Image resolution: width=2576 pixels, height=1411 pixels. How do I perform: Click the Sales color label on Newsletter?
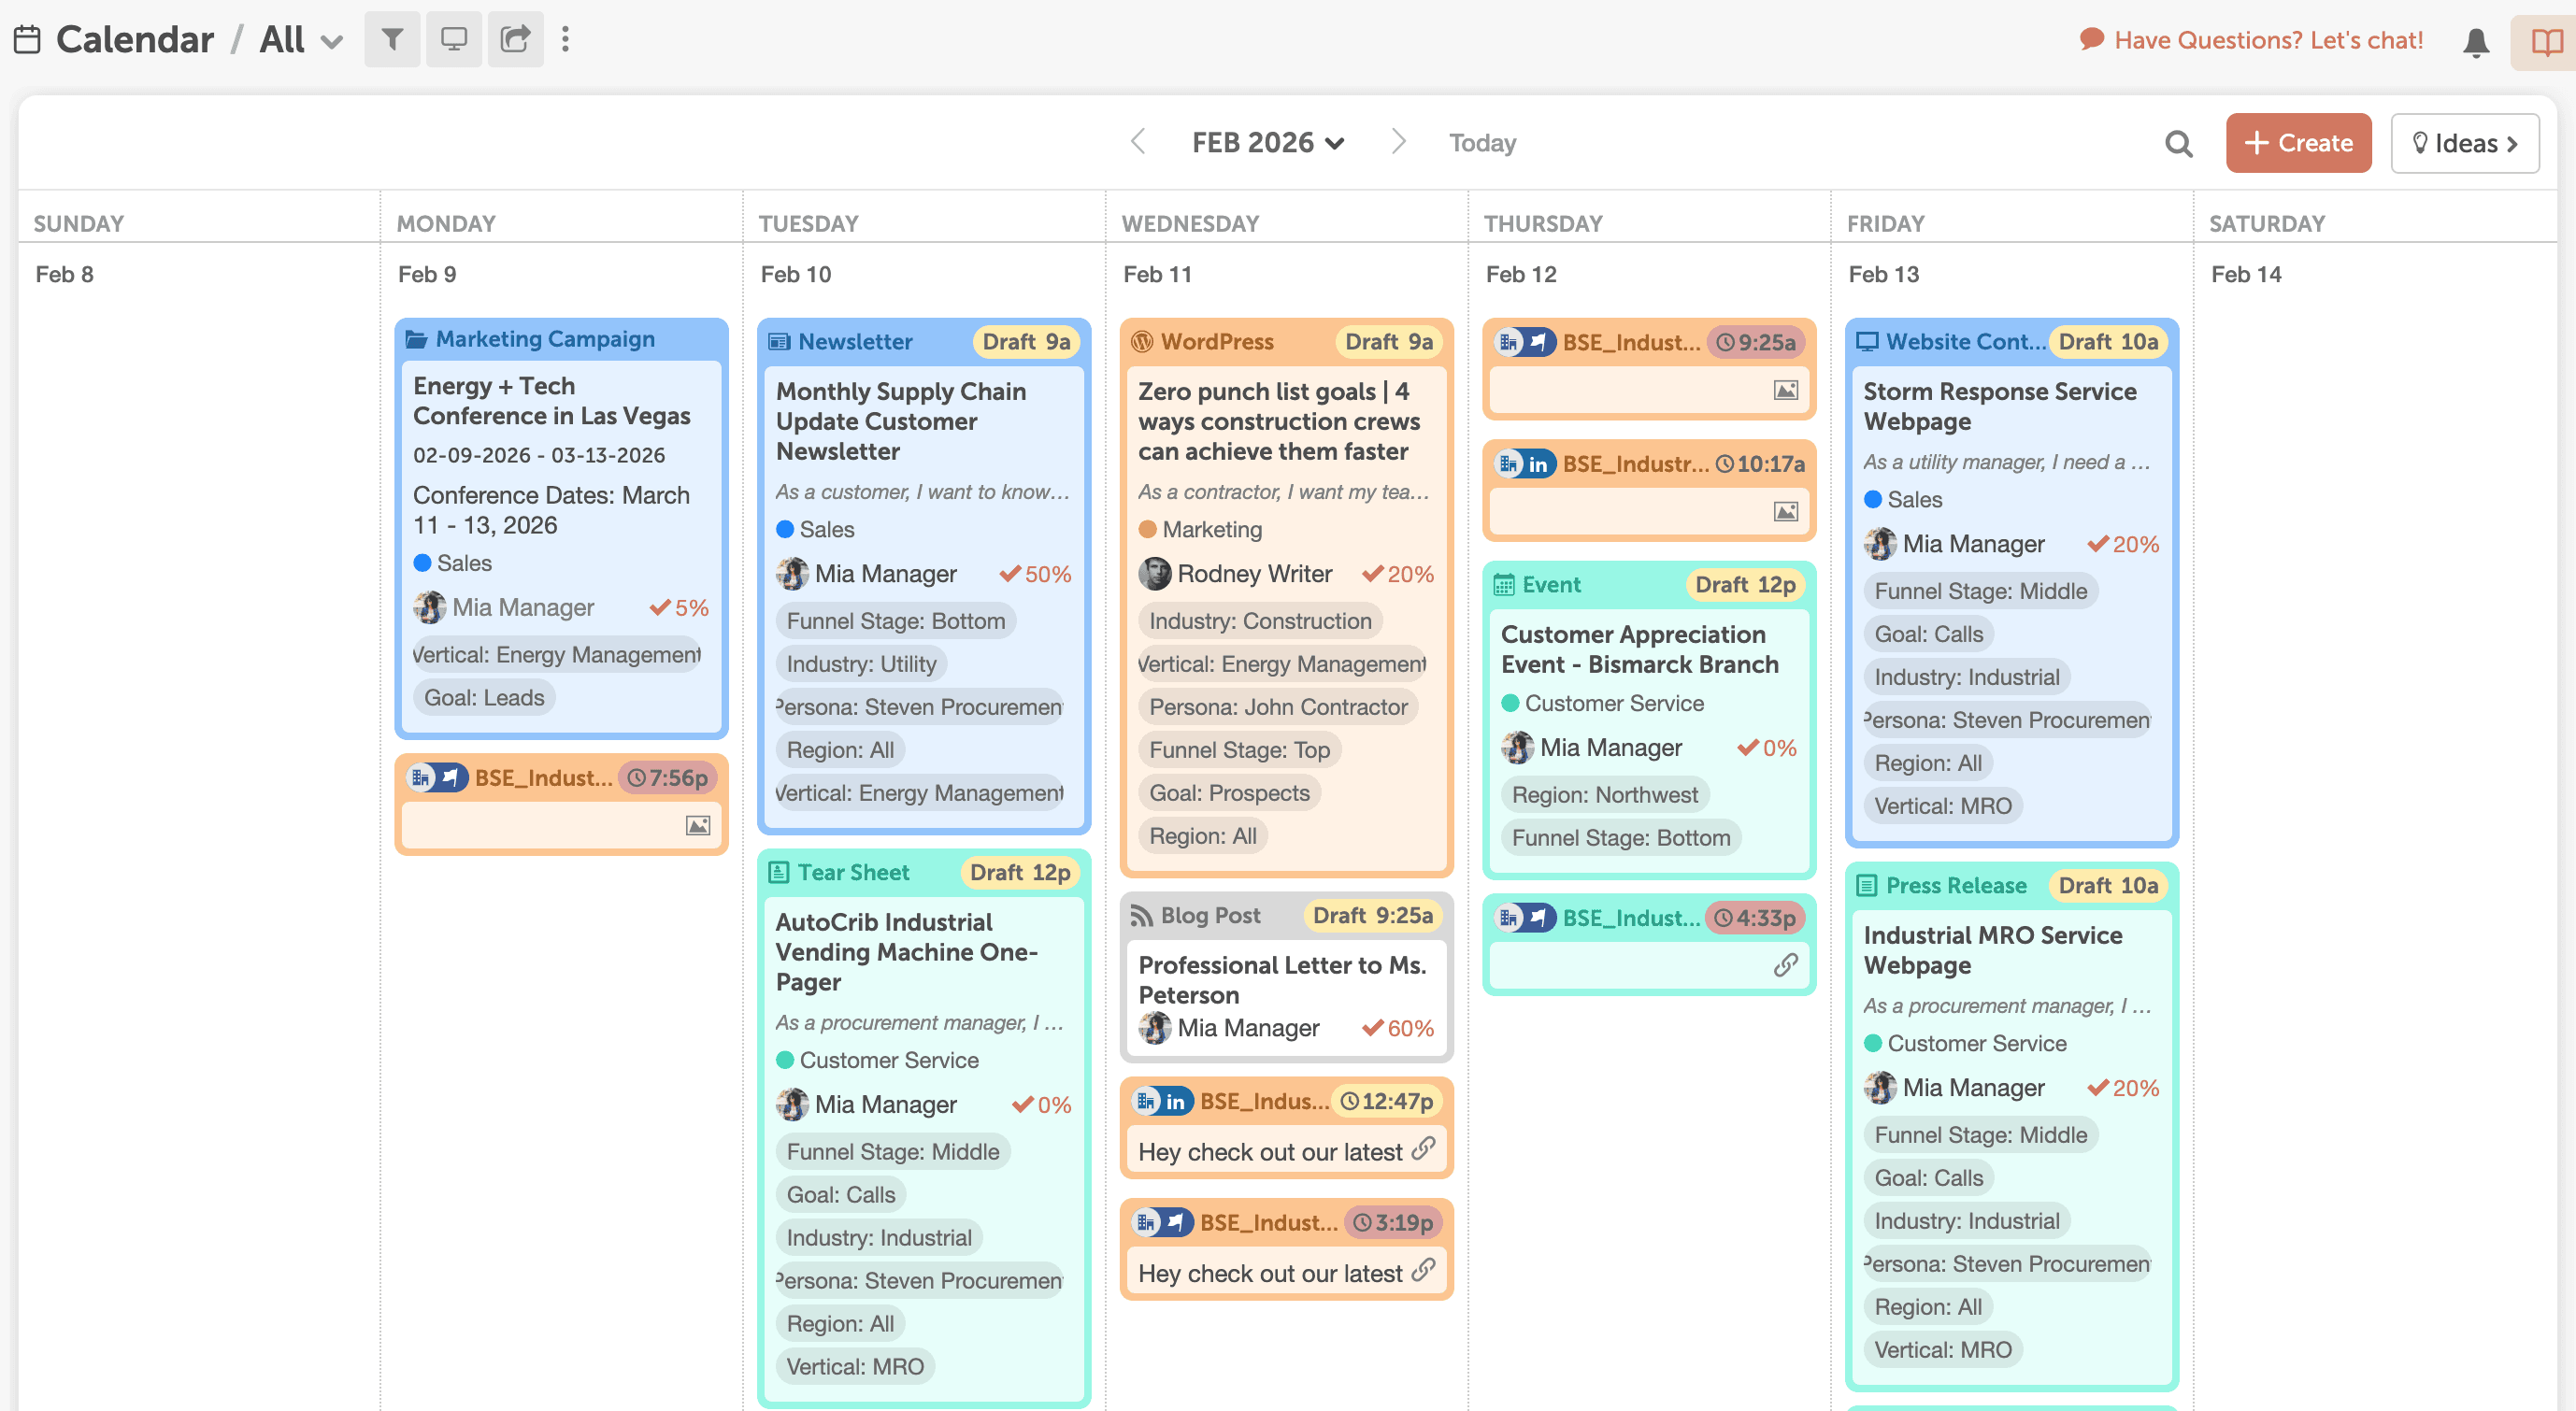coord(815,529)
